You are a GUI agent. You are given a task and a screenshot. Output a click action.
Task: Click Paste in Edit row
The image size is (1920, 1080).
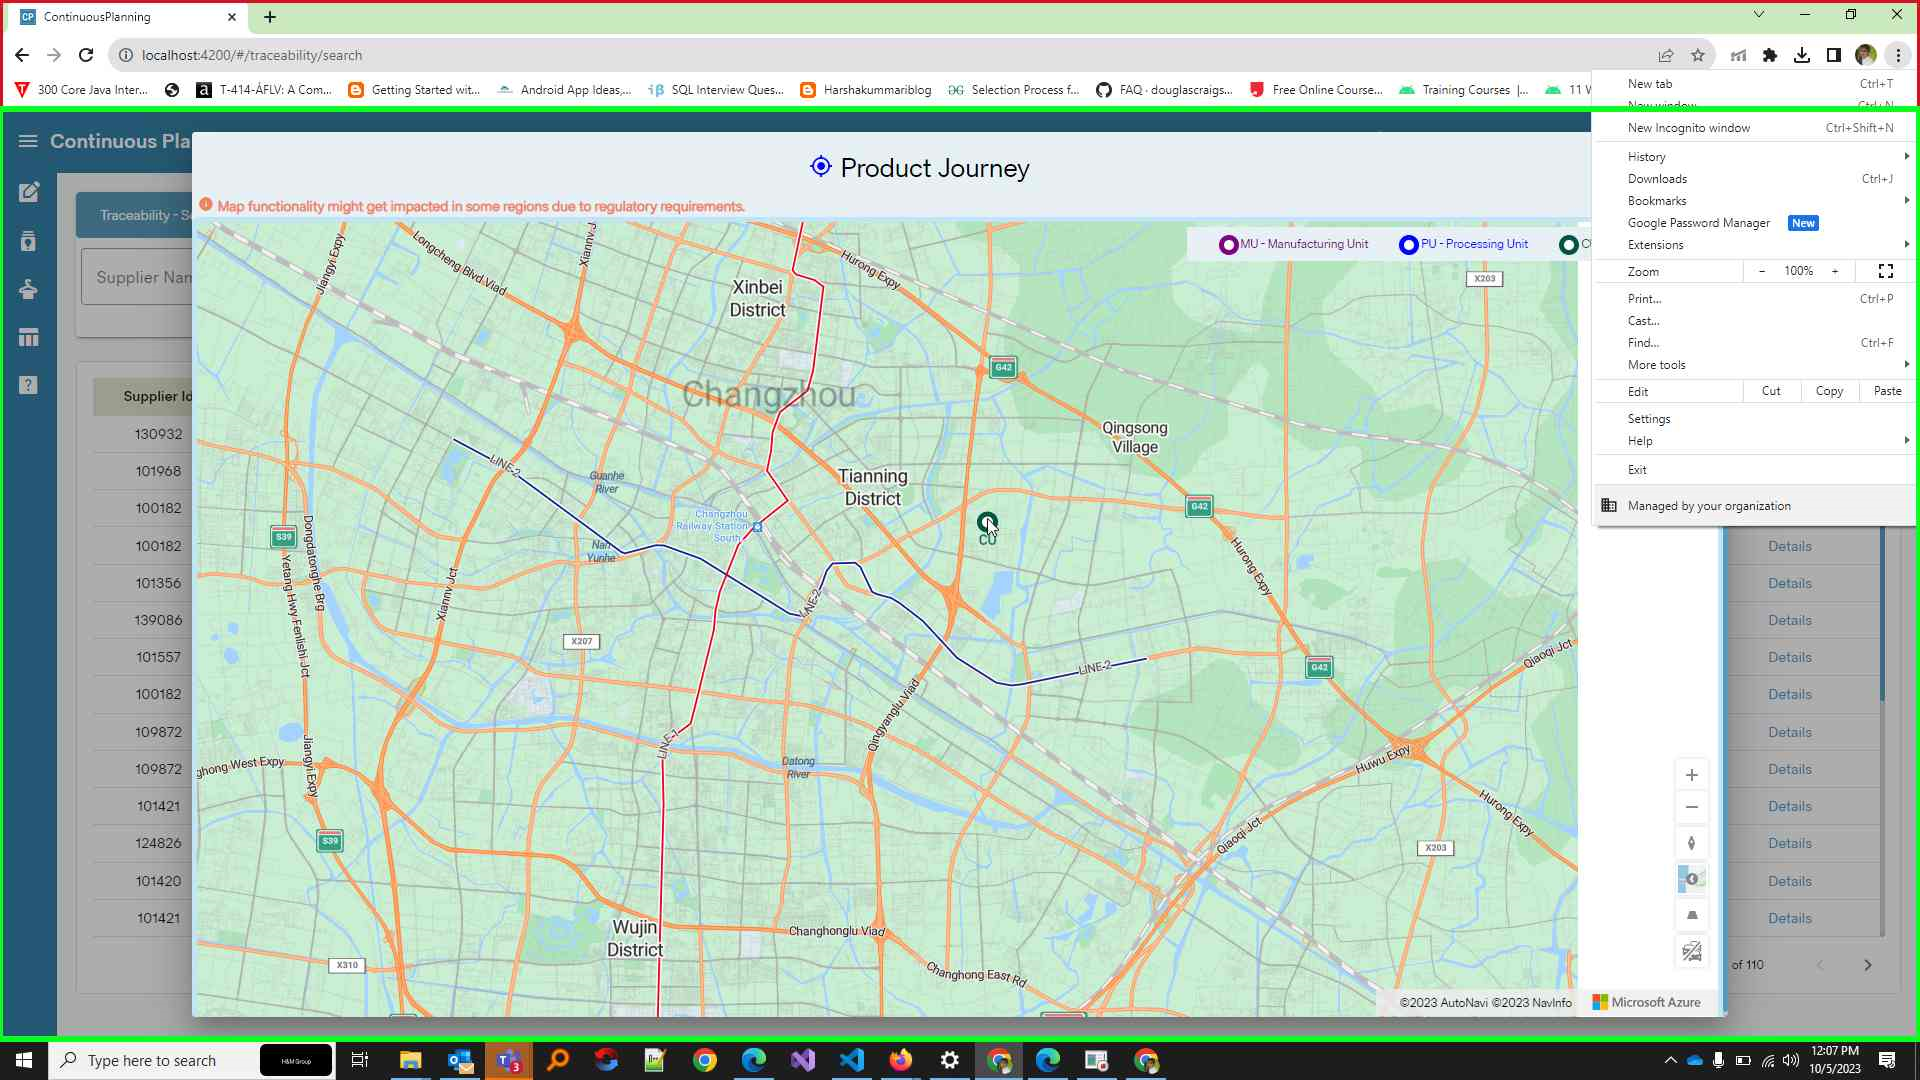click(1887, 391)
